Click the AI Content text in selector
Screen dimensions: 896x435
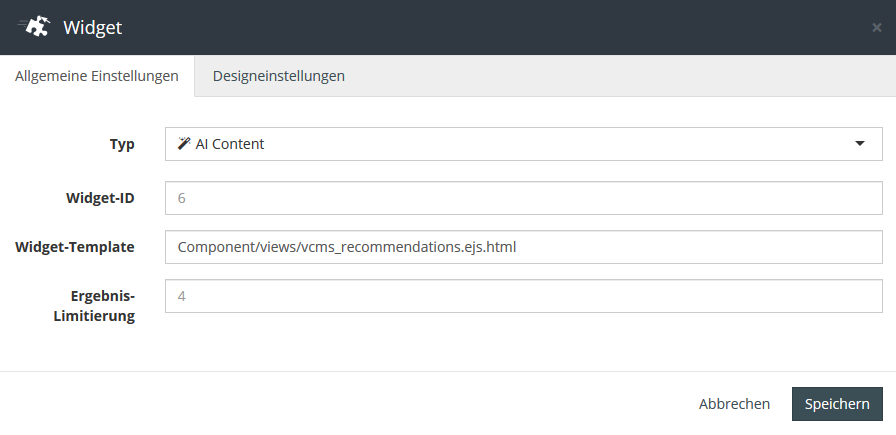tap(230, 144)
